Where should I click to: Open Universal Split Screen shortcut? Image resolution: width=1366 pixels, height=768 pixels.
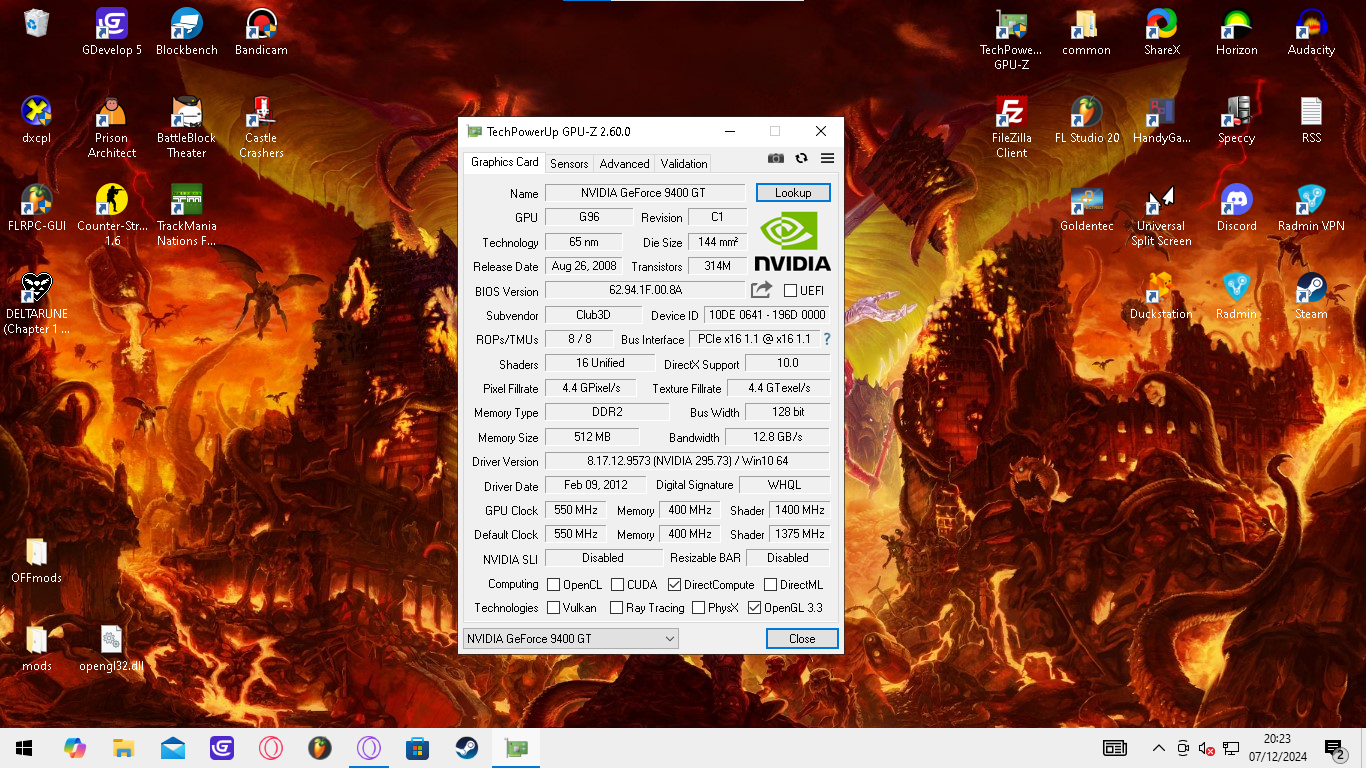tap(1161, 215)
